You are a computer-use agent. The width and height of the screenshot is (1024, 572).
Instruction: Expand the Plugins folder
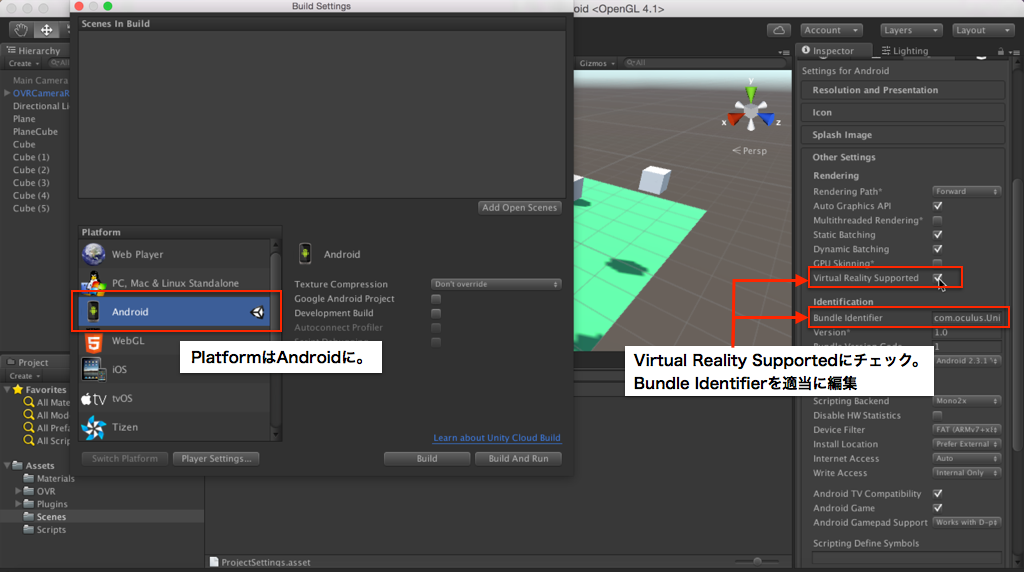18,503
